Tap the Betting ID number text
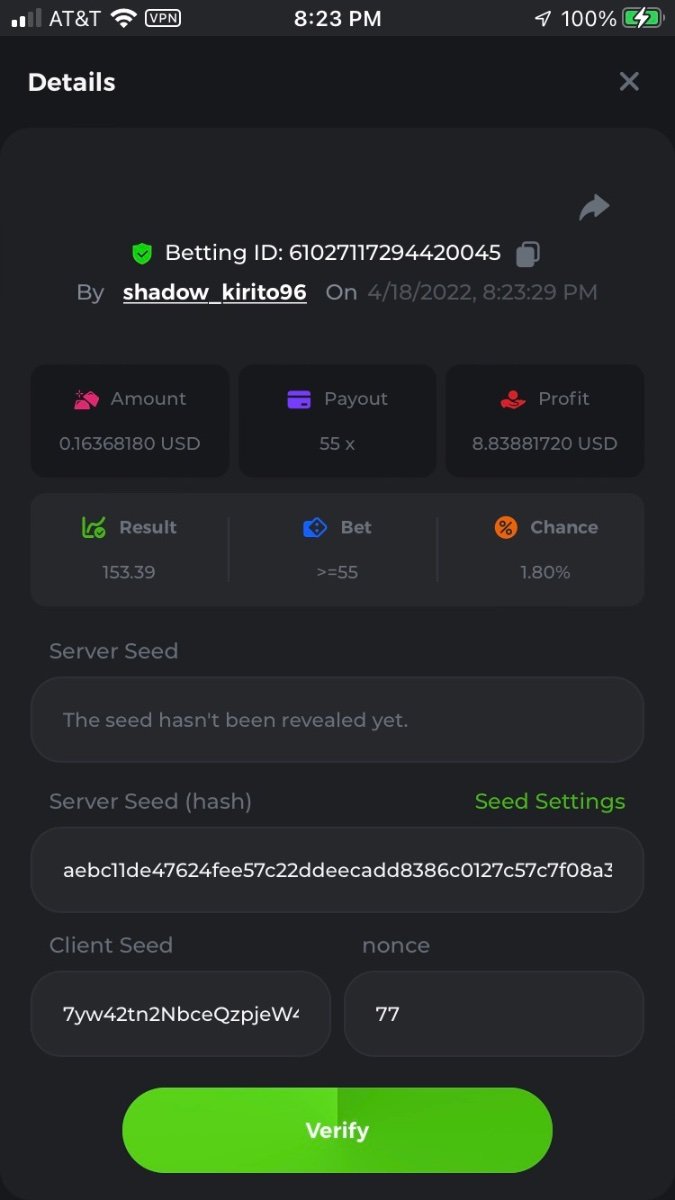 (394, 253)
